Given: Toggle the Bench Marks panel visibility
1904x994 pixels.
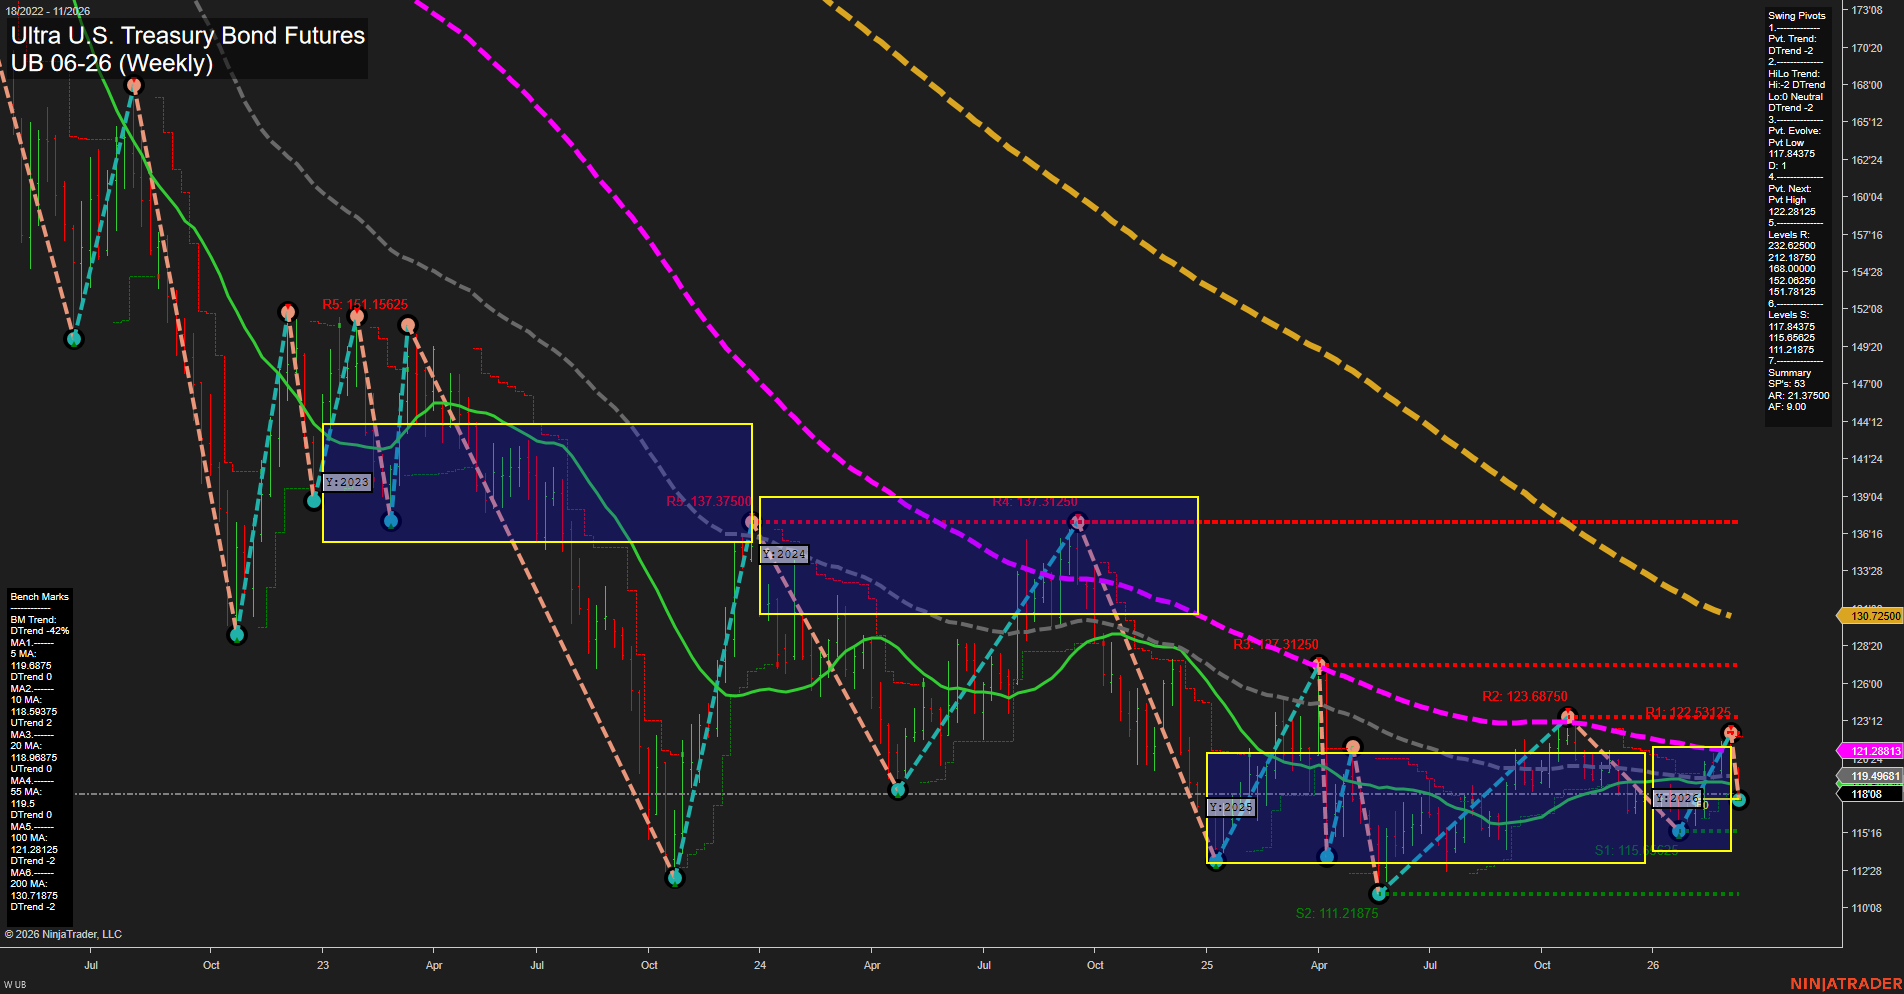Looking at the screenshot, I should pyautogui.click(x=38, y=596).
